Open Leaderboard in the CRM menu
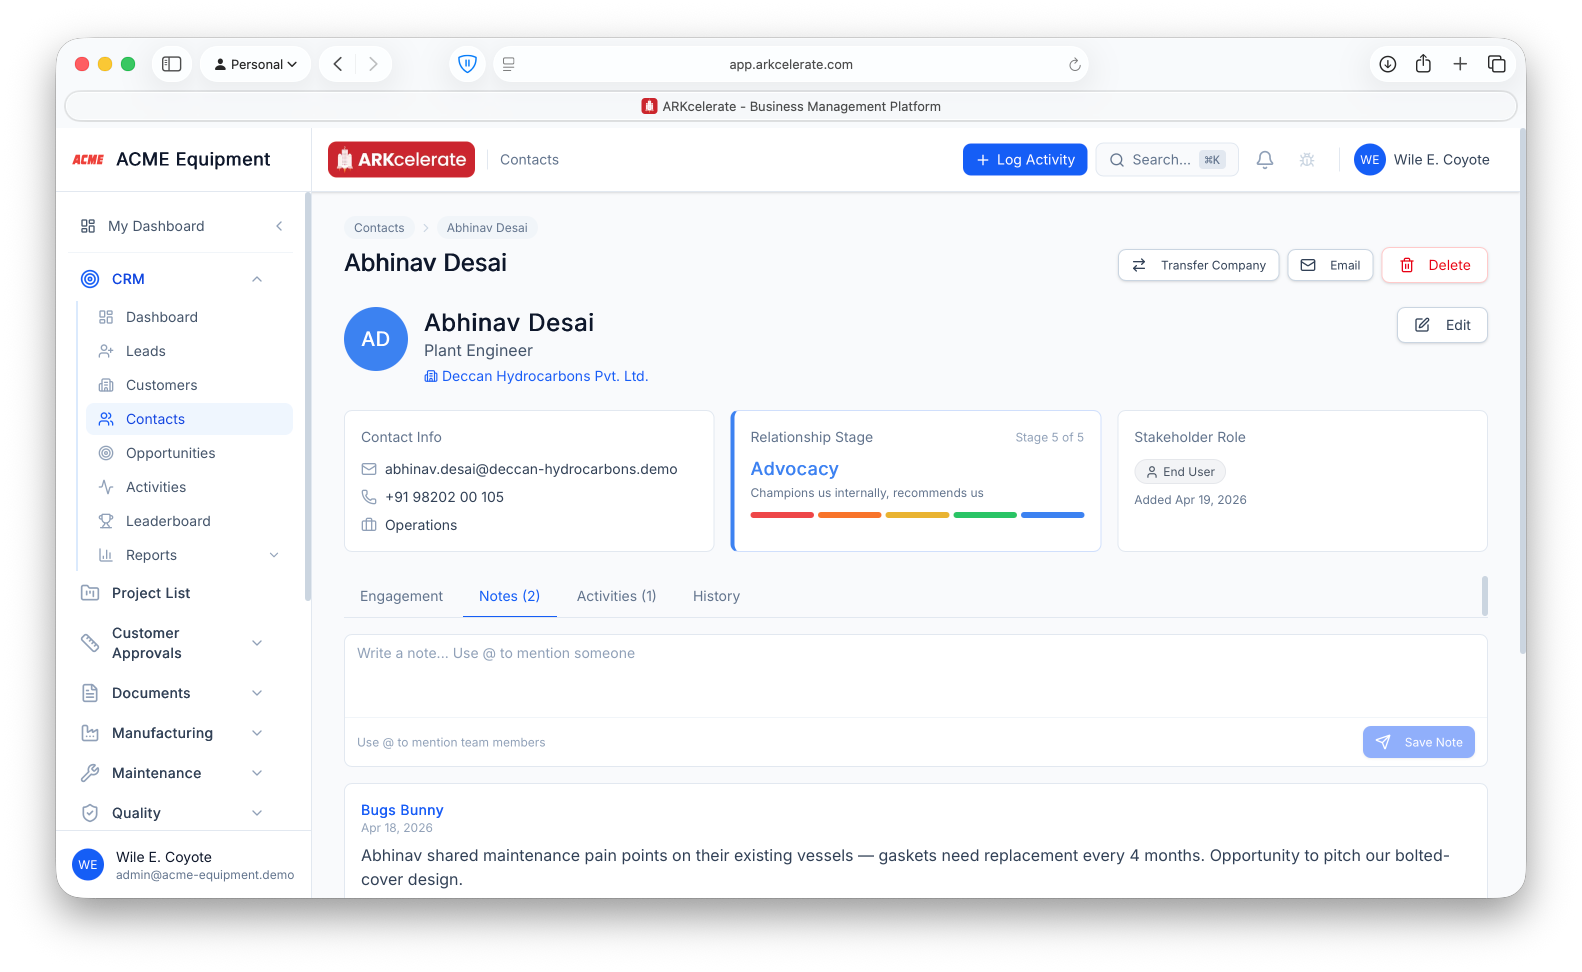Image resolution: width=1582 pixels, height=972 pixels. [190, 521]
